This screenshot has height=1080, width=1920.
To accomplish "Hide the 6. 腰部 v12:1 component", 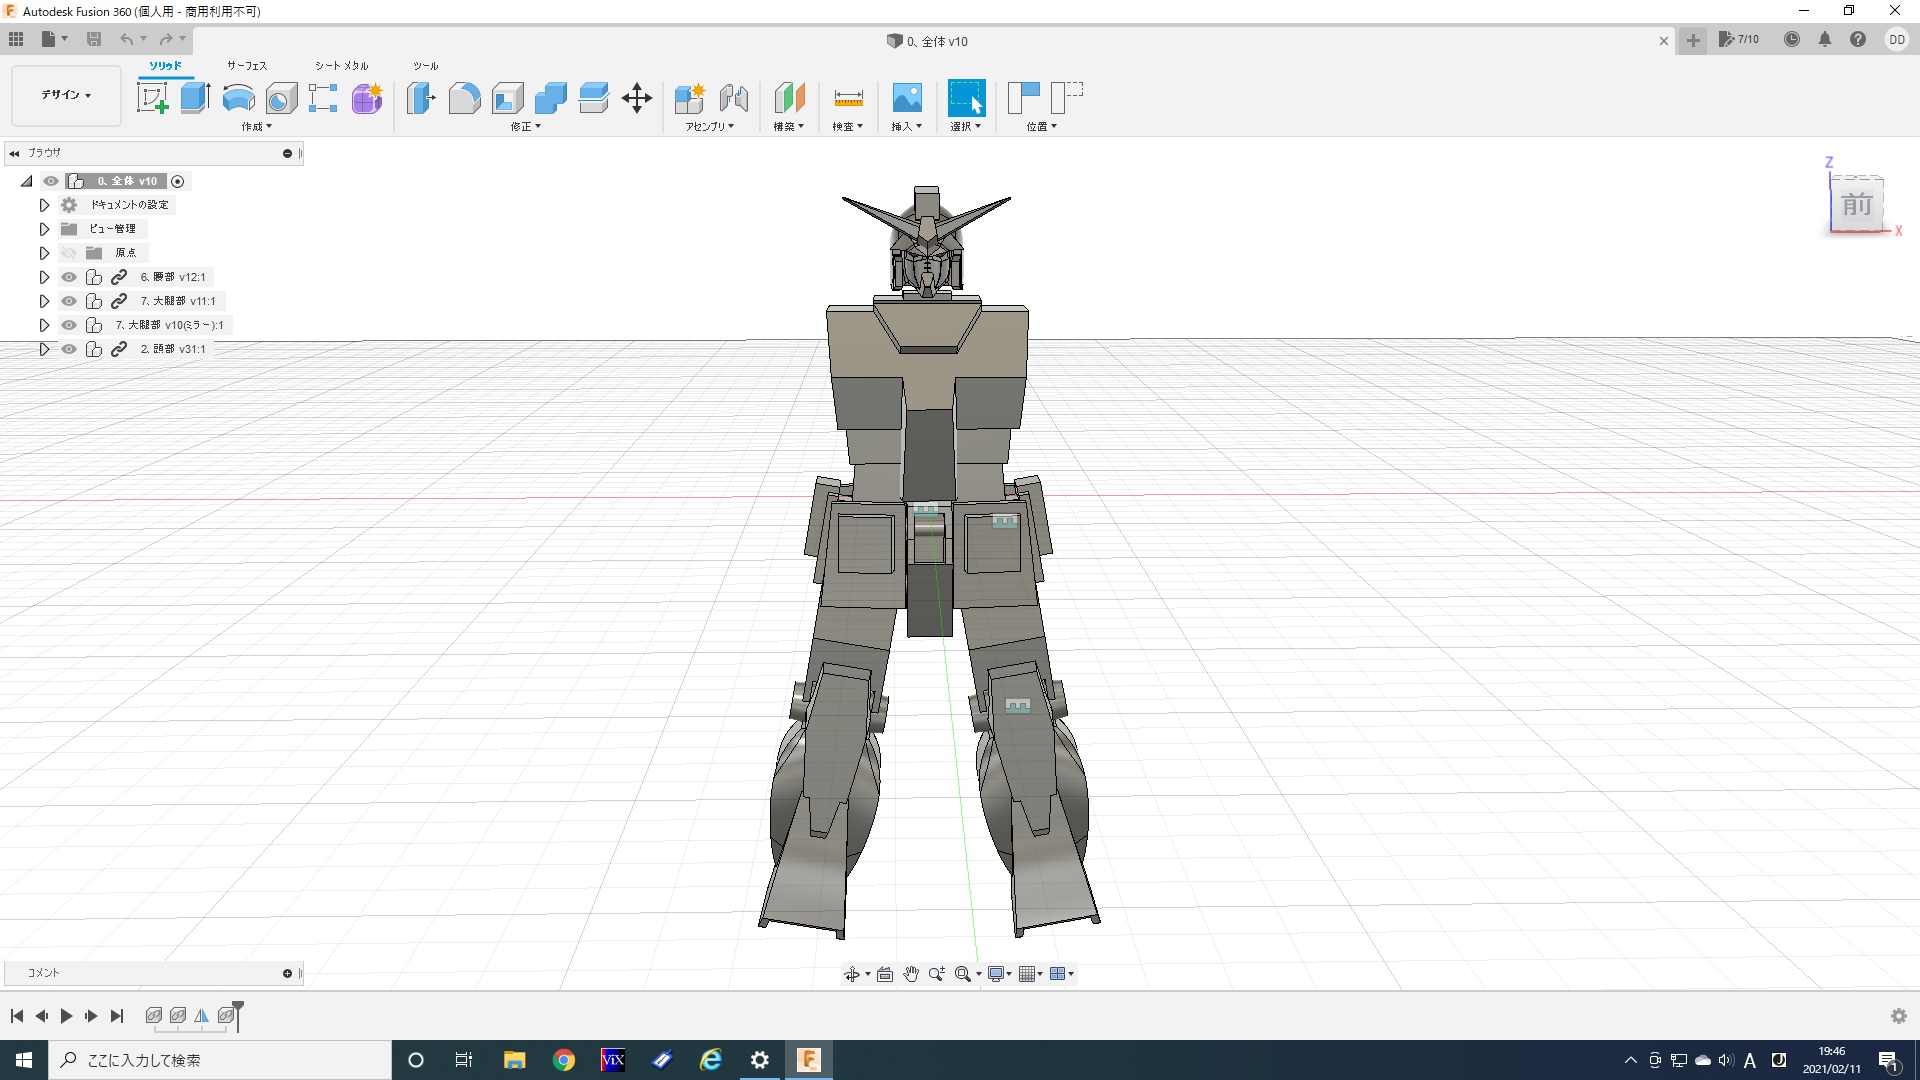I will (69, 277).
